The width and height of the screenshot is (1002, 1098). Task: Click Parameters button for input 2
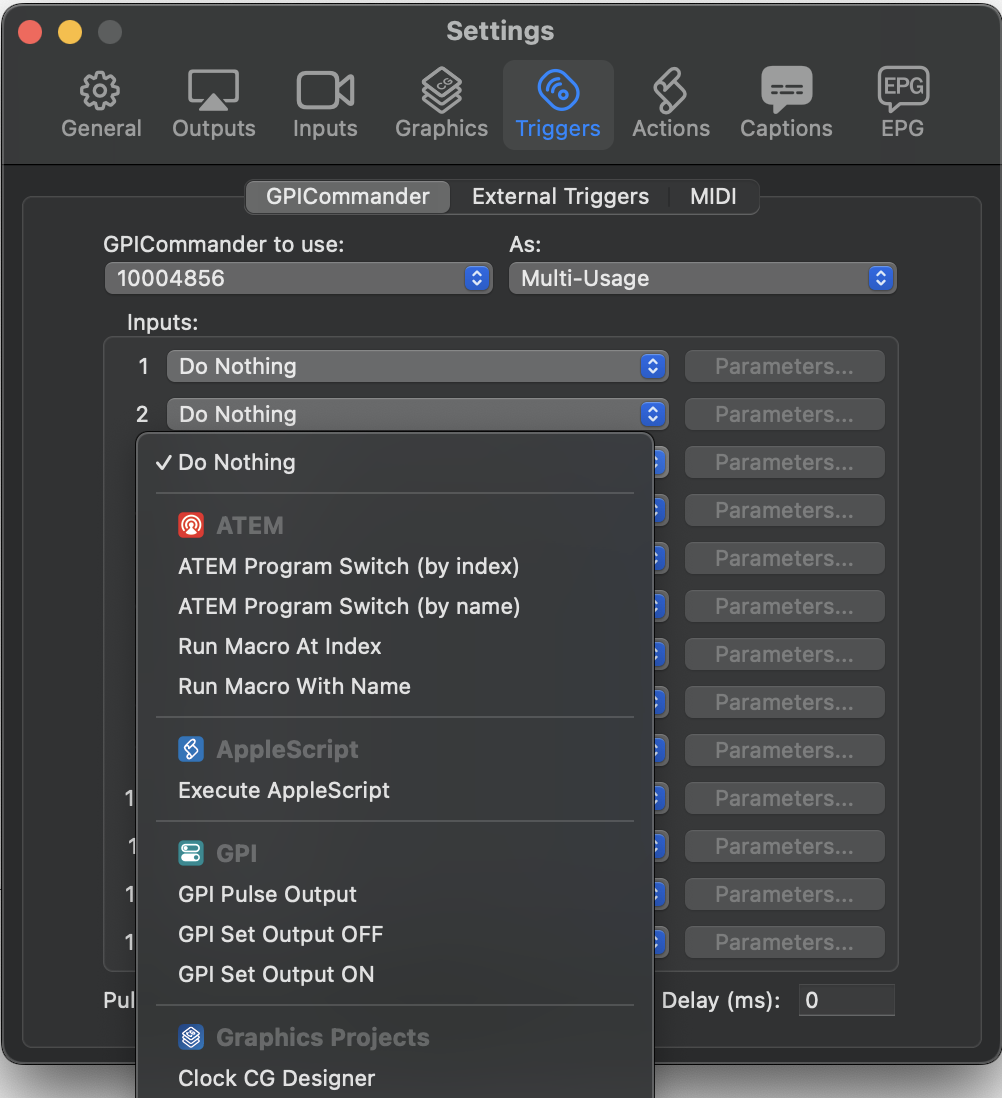(x=784, y=415)
